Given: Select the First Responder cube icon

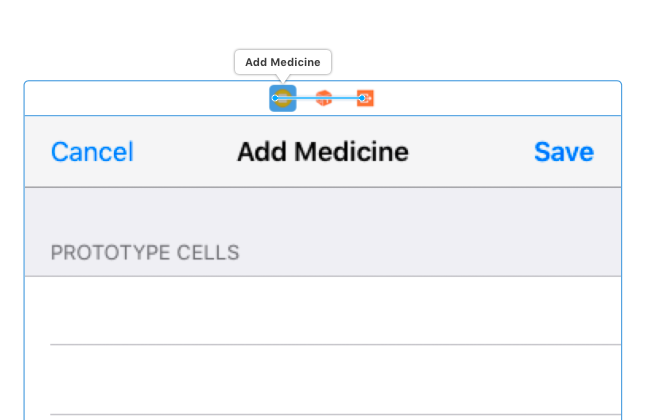Looking at the screenshot, I should tap(324, 98).
